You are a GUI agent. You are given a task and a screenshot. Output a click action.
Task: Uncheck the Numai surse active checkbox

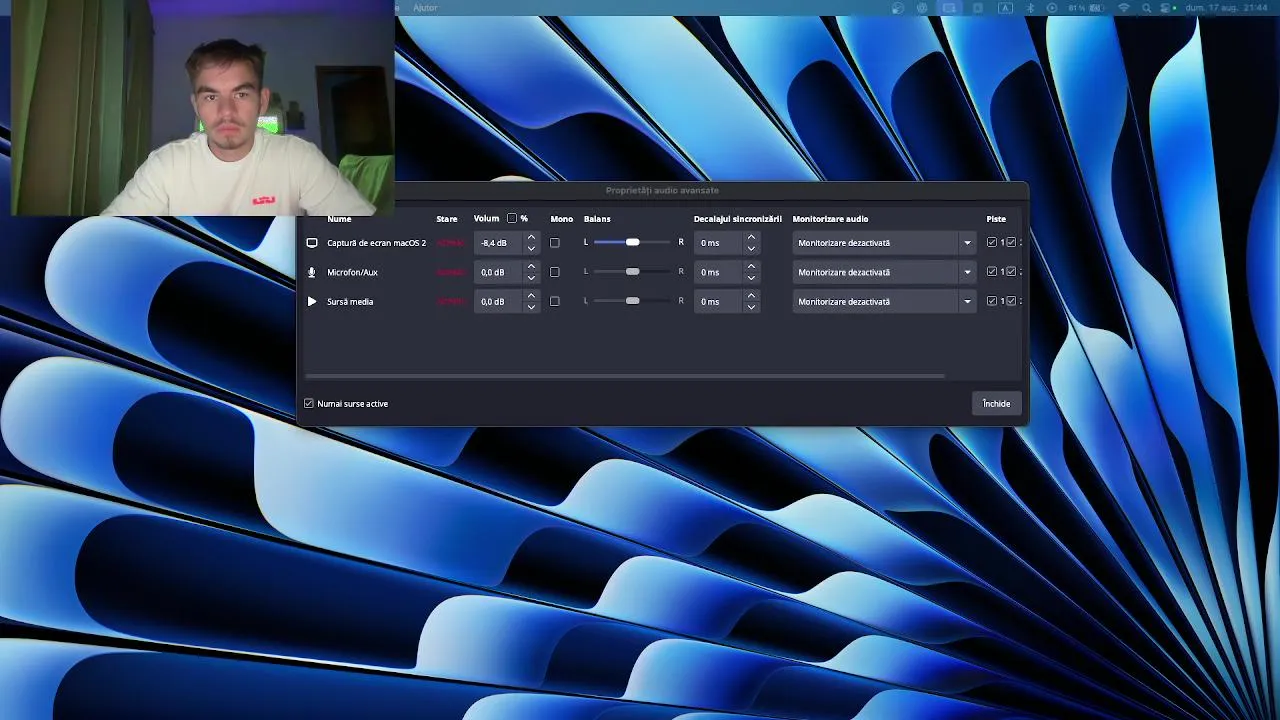309,403
